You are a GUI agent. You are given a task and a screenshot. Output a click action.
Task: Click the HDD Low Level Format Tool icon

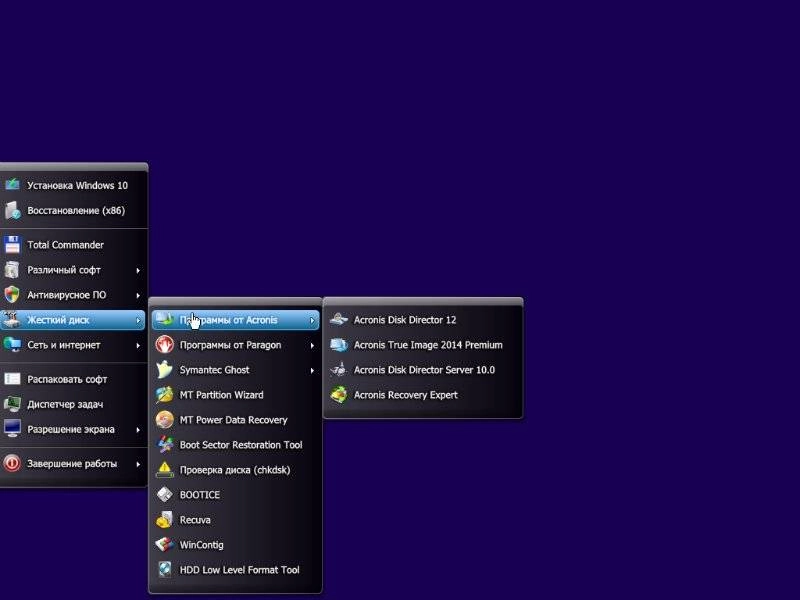point(164,569)
